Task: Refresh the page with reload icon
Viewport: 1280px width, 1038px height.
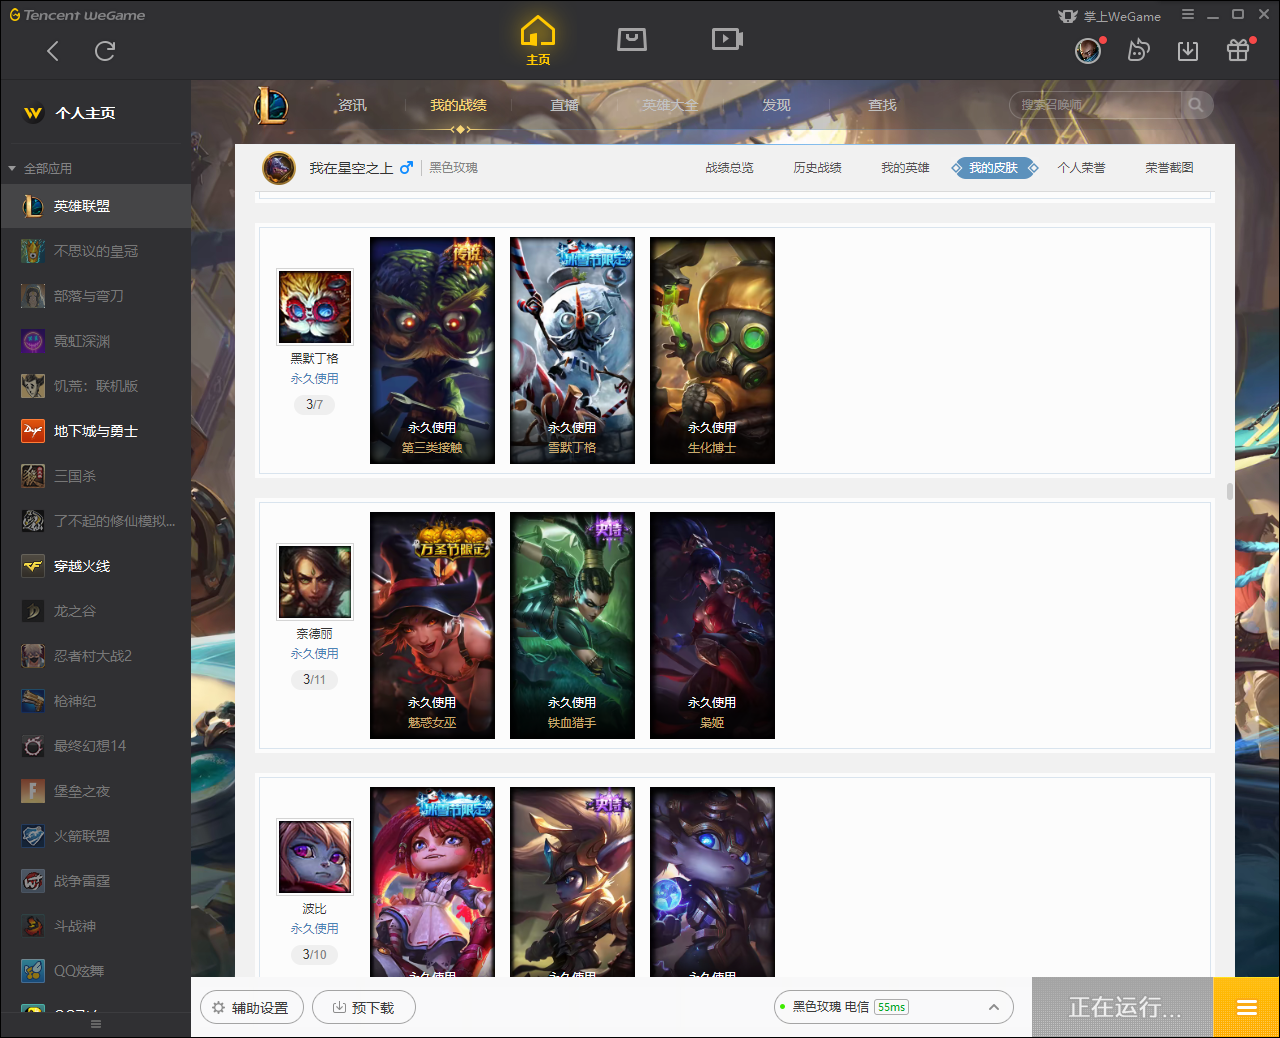Action: click(x=105, y=51)
